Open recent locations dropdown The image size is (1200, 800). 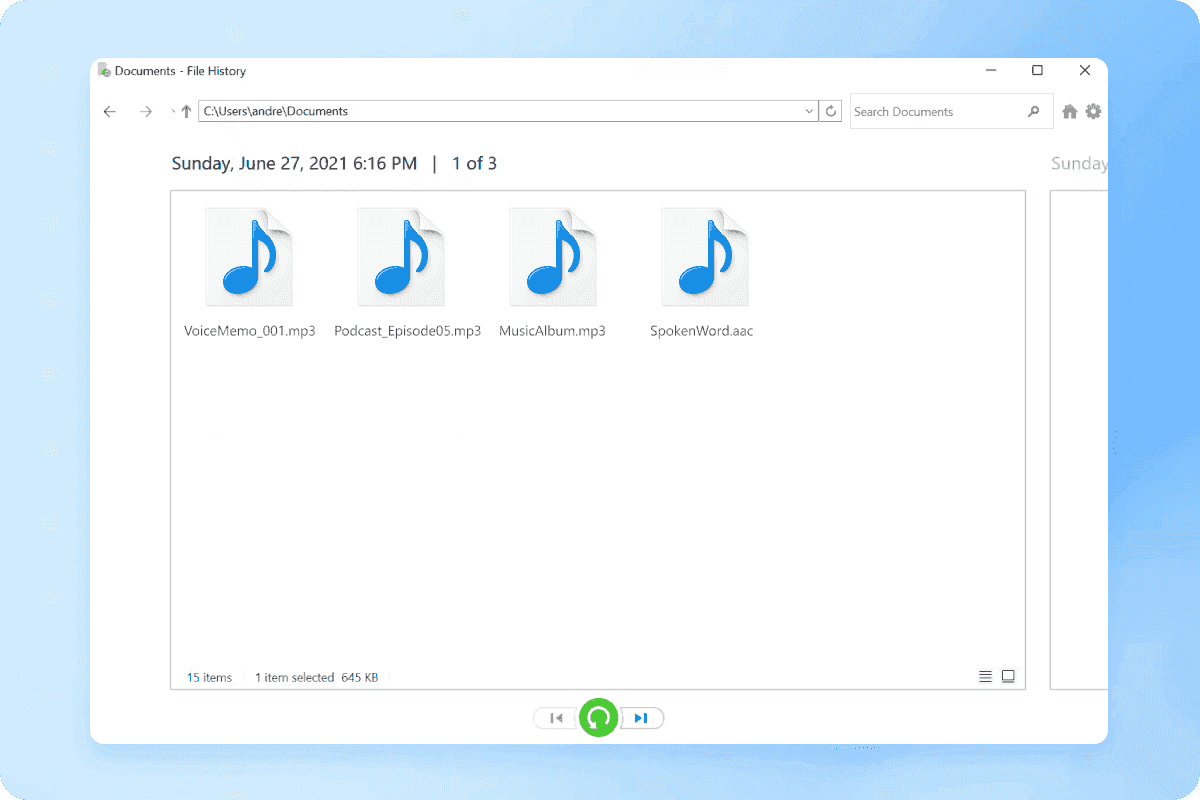pos(173,111)
